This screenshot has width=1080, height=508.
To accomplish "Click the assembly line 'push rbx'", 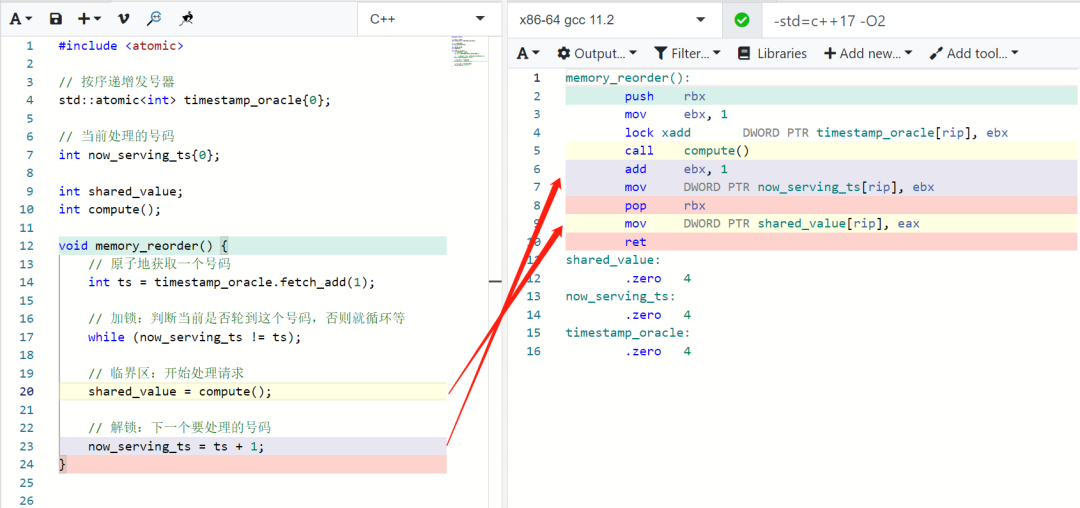I will click(x=665, y=96).
